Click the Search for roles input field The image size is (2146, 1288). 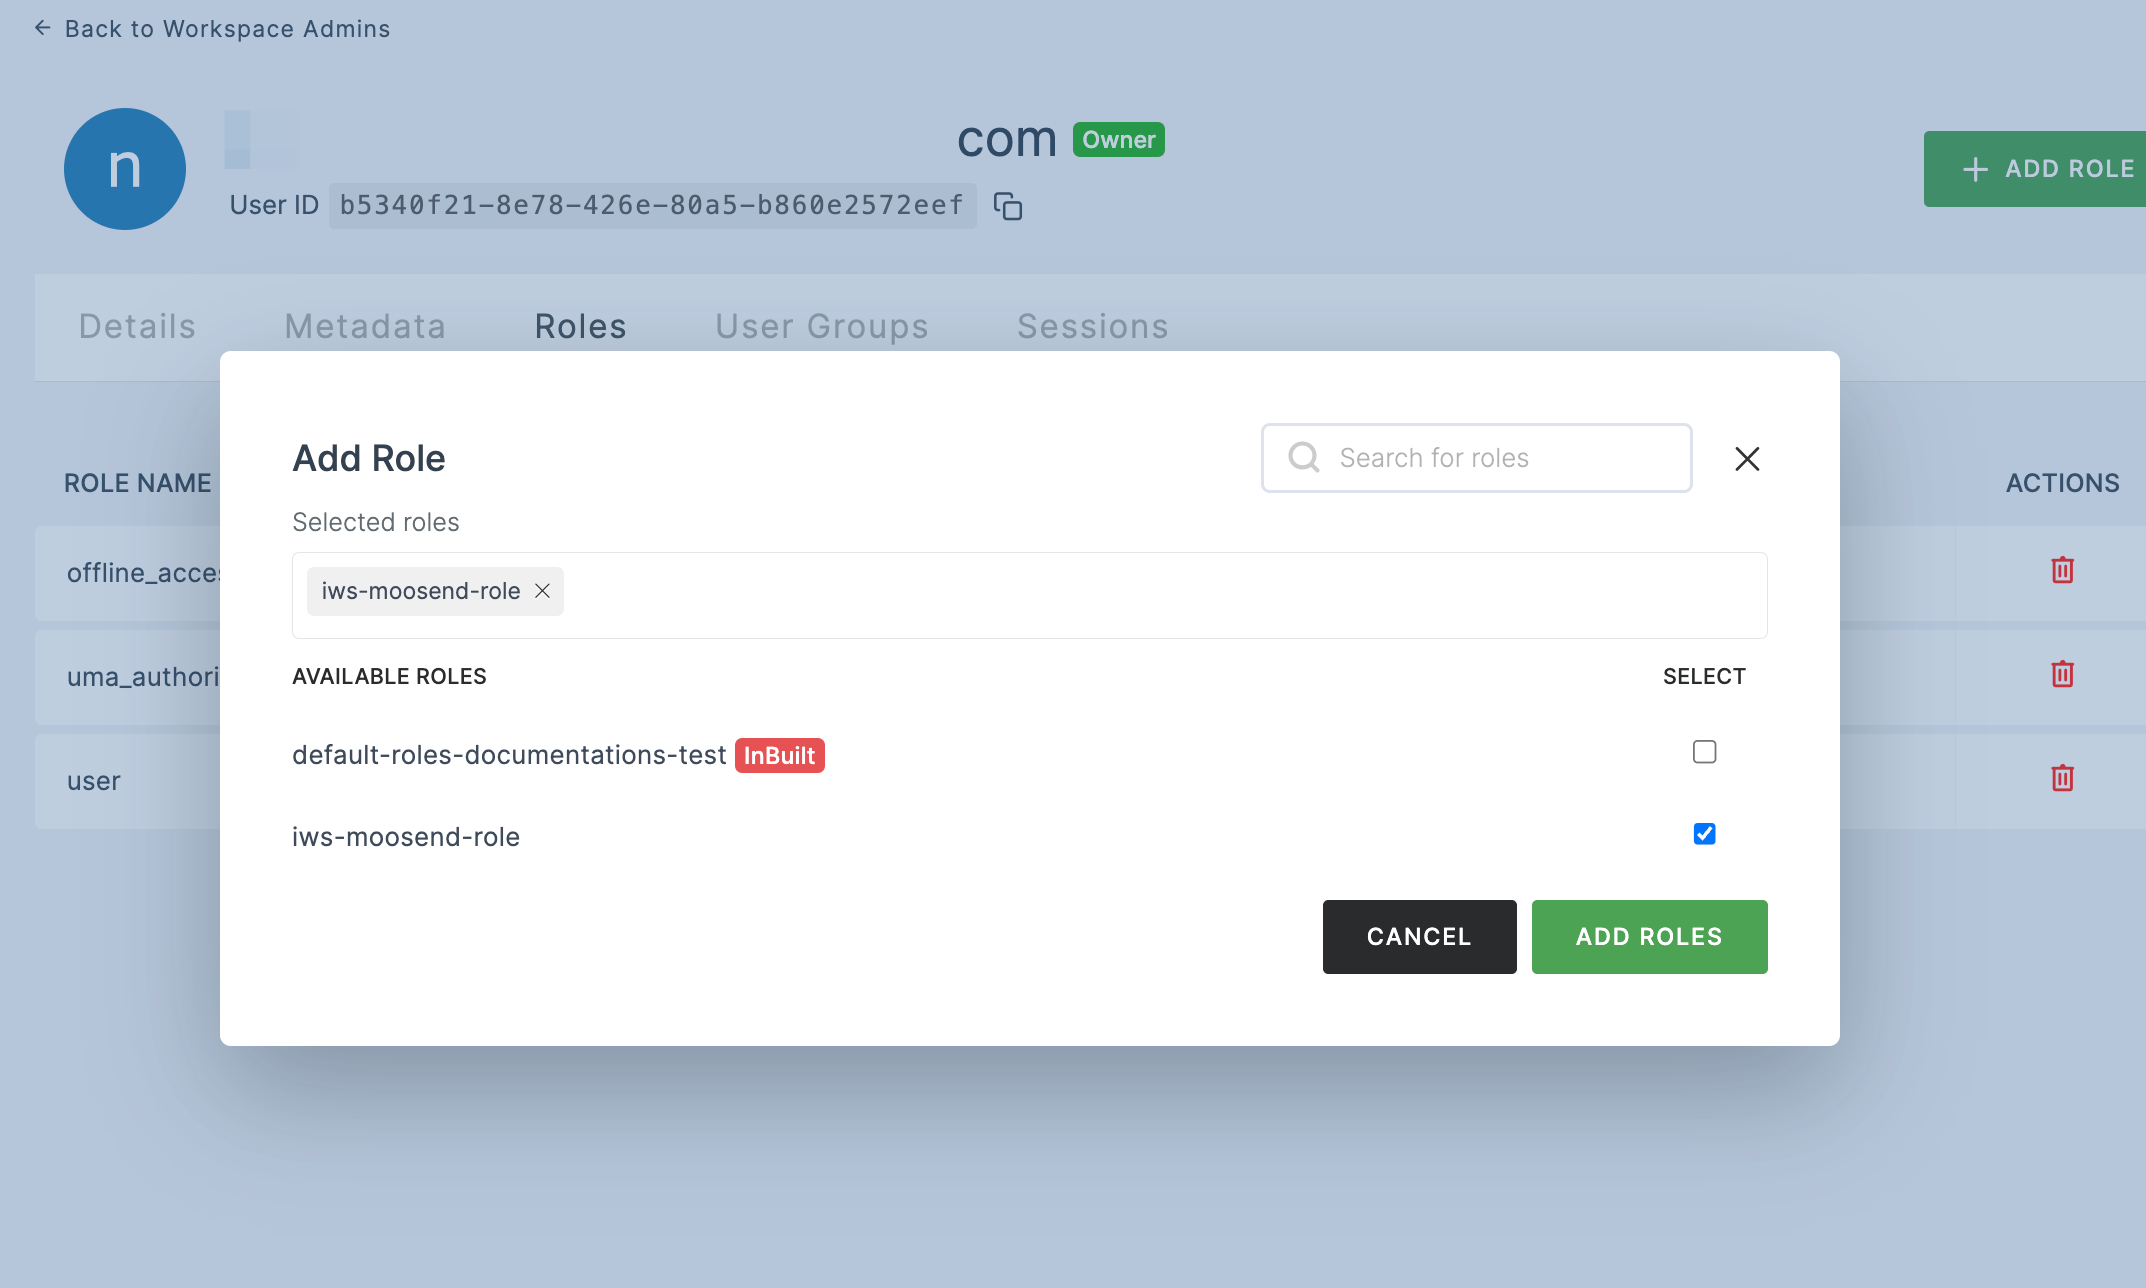[x=1476, y=457]
